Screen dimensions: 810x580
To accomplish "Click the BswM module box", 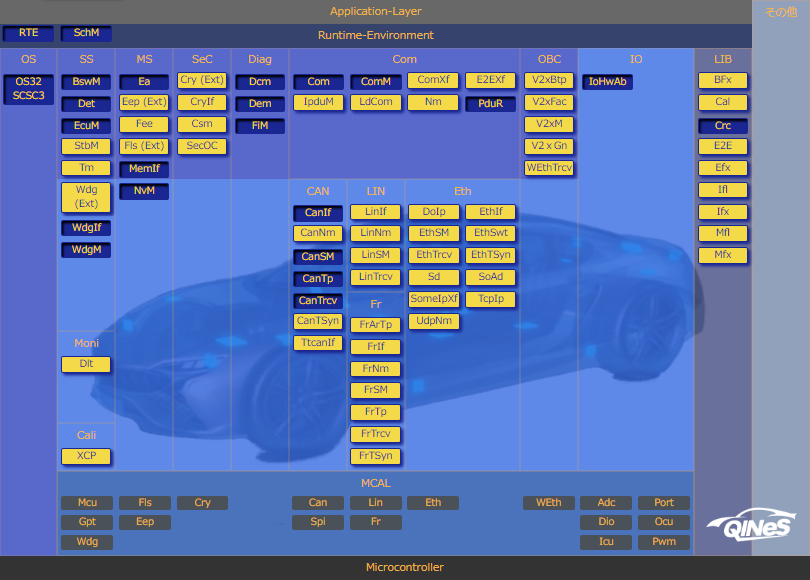I will coord(86,81).
